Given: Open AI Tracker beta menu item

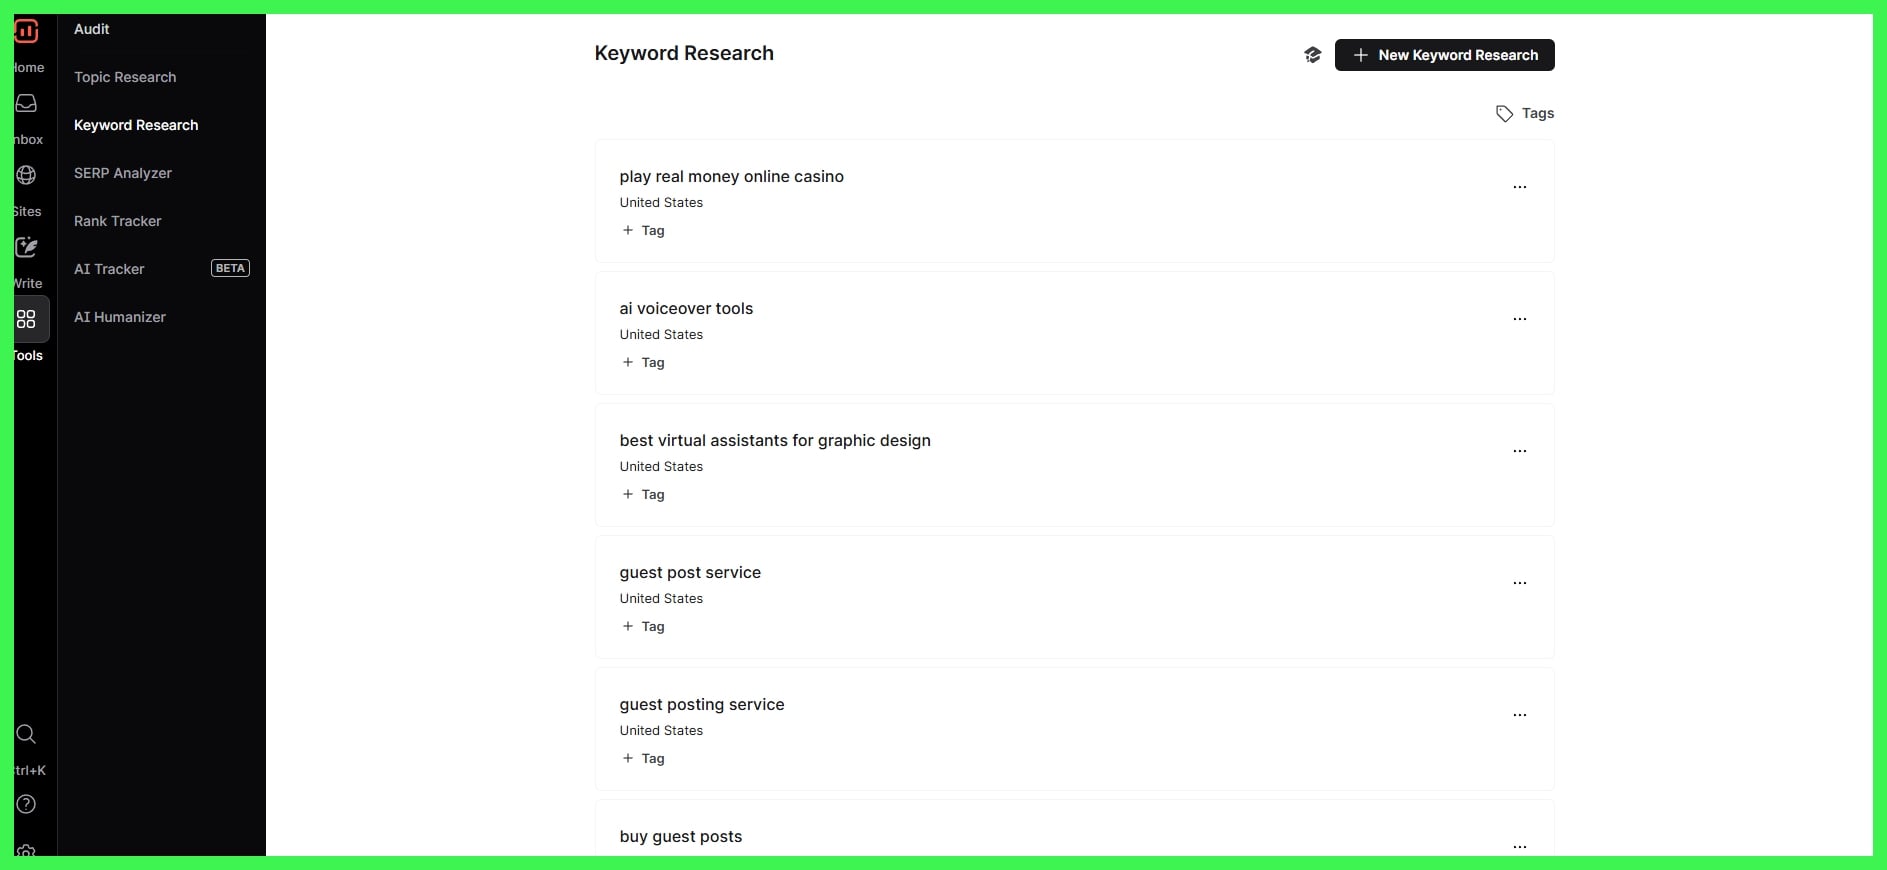Looking at the screenshot, I should point(110,269).
